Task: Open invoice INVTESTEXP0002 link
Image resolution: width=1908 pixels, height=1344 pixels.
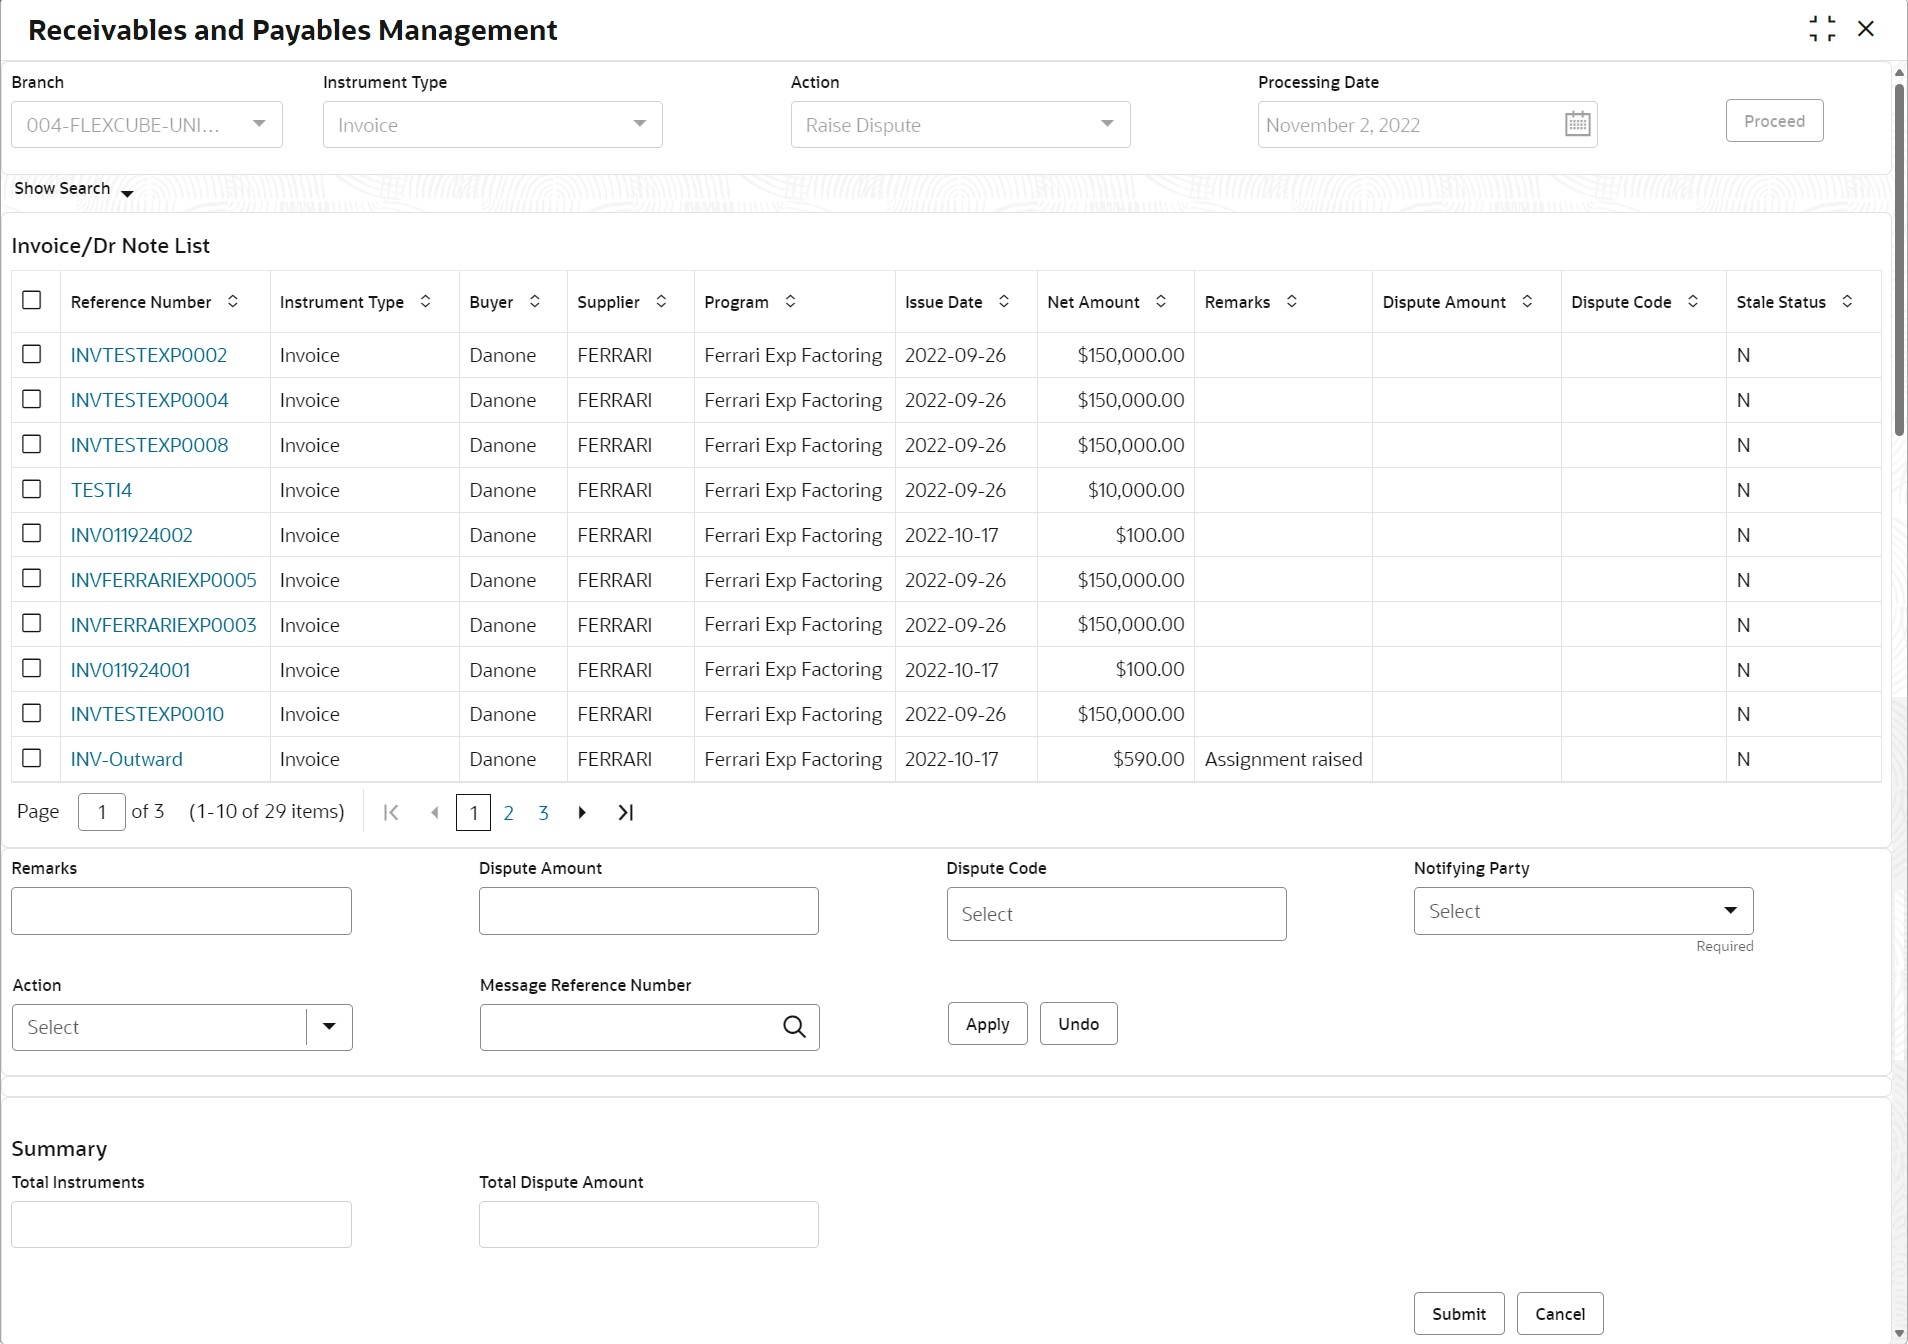Action: [x=149, y=355]
